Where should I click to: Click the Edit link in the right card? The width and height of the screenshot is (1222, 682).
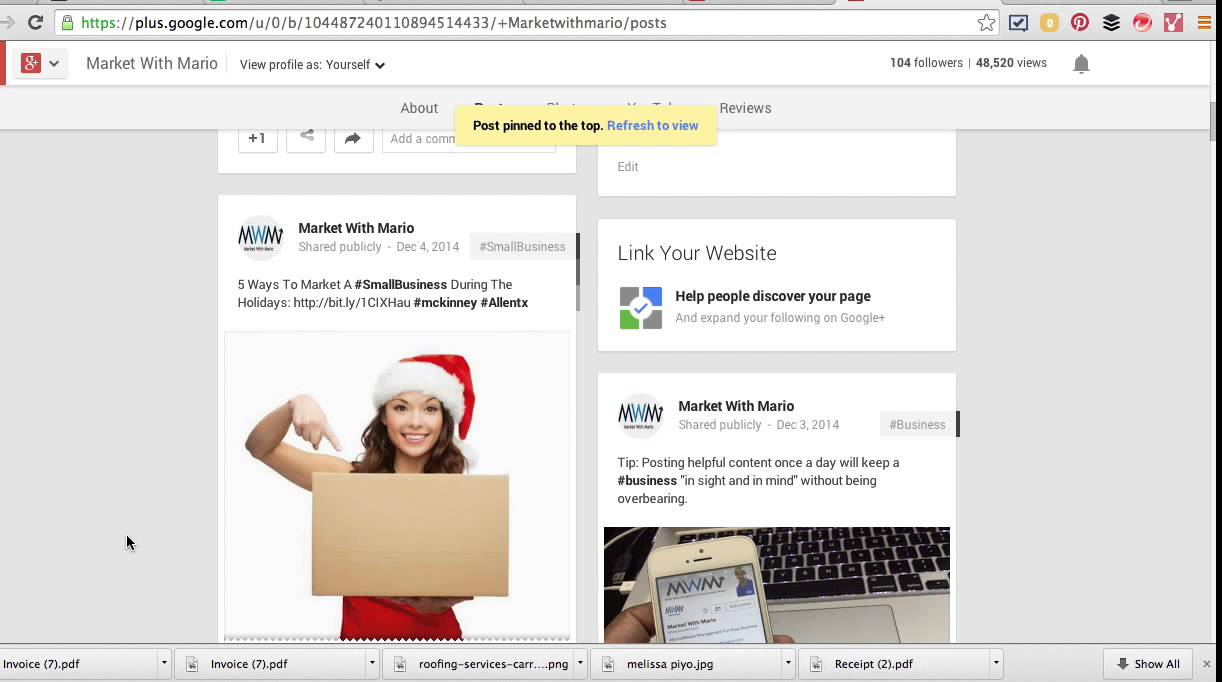[628, 167]
